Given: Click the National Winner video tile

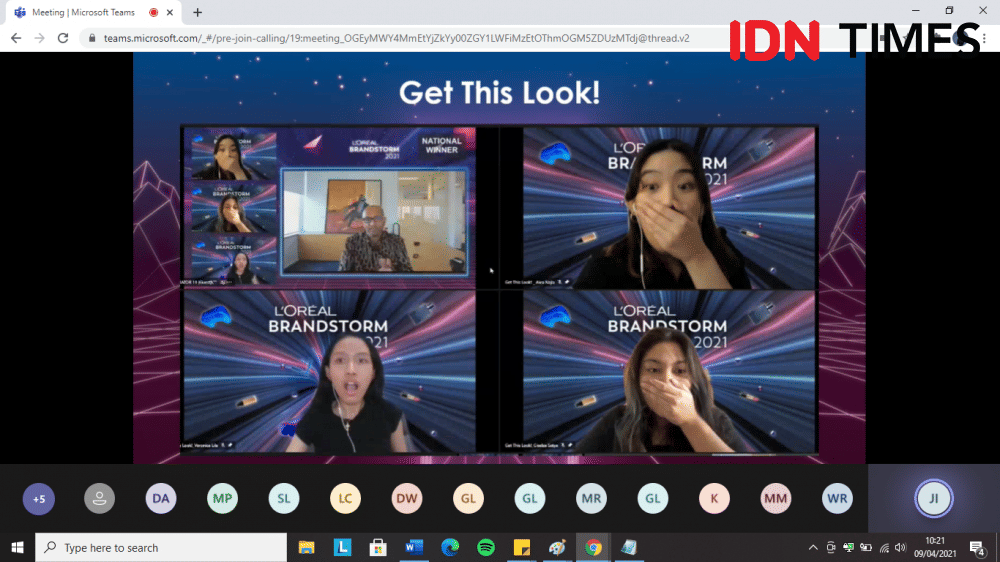Looking at the screenshot, I should point(329,205).
